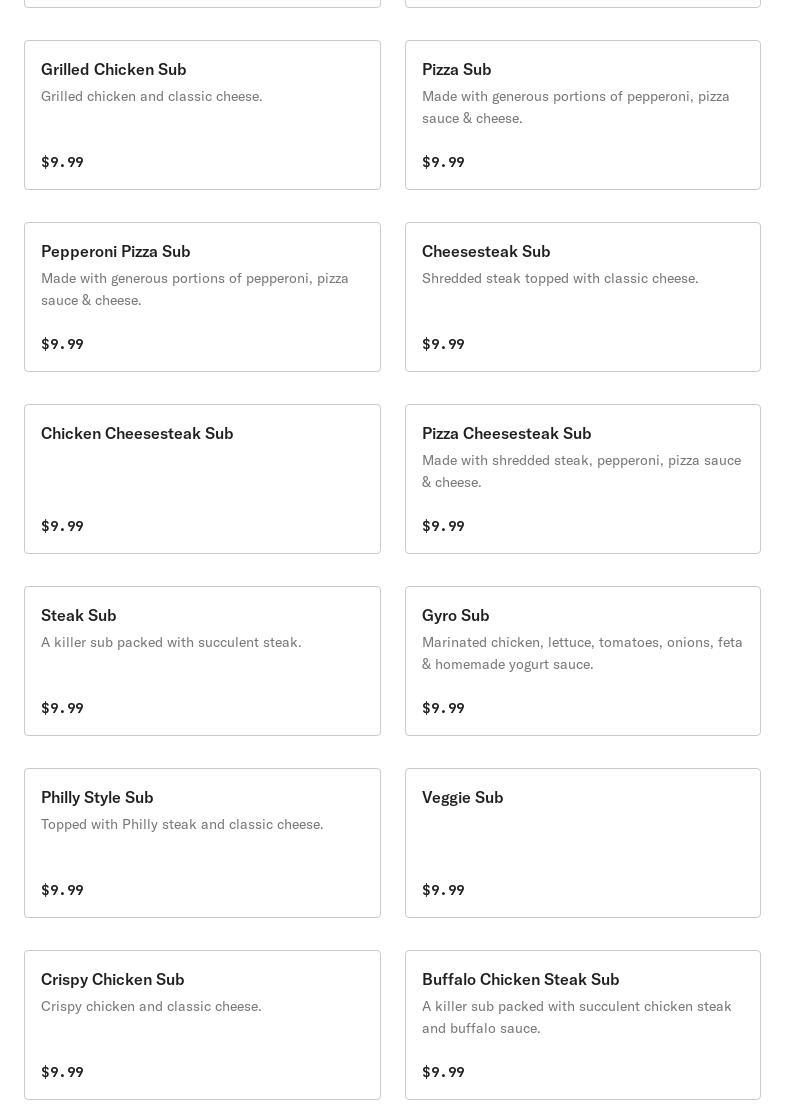The height and width of the screenshot is (1112, 785).
Task: Click the Steak Sub description text
Action: click(171, 642)
